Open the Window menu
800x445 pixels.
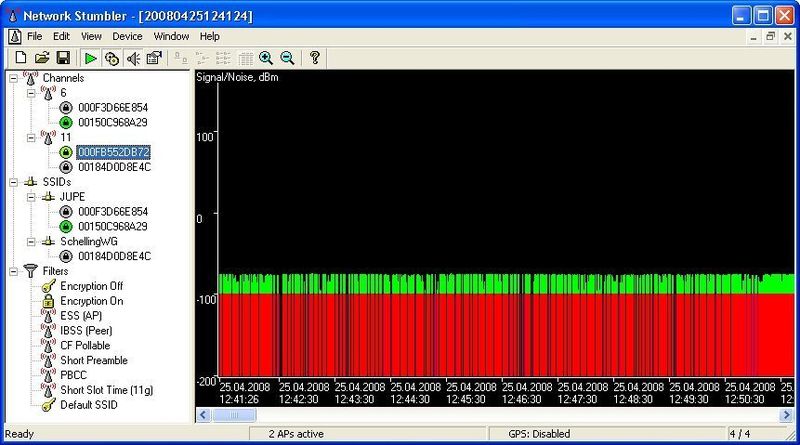(171, 36)
